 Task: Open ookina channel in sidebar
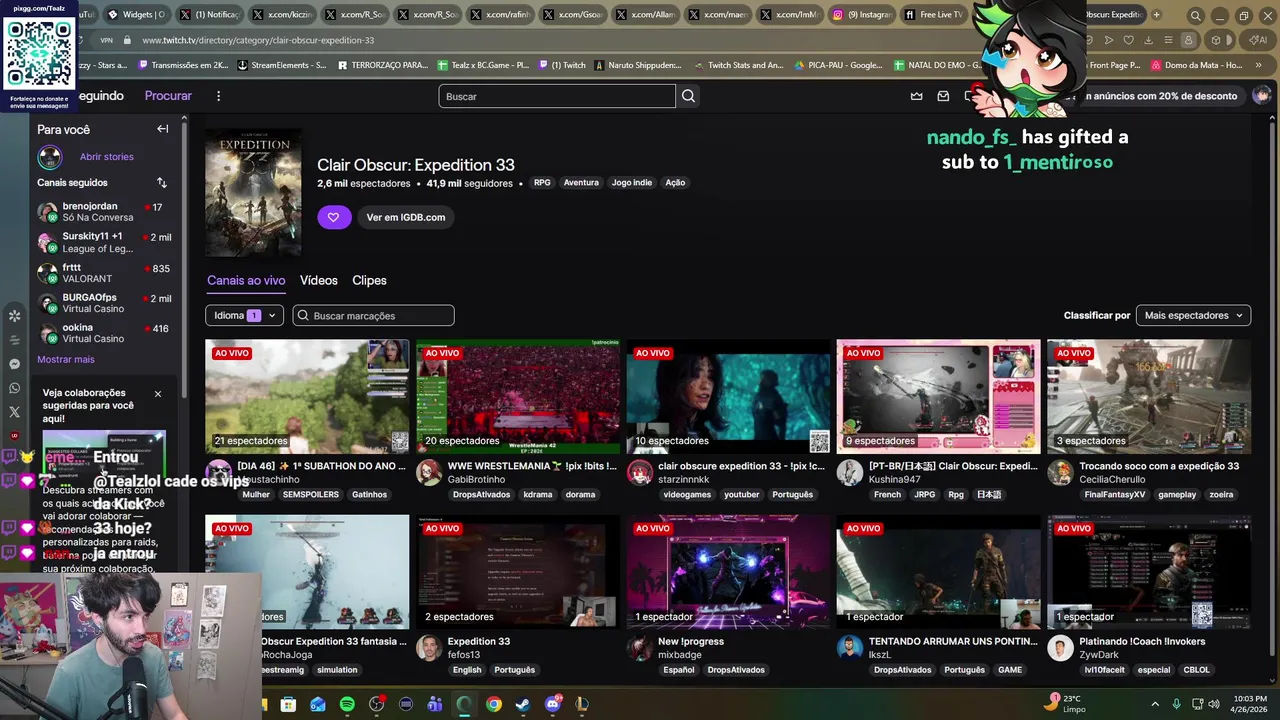(104, 333)
